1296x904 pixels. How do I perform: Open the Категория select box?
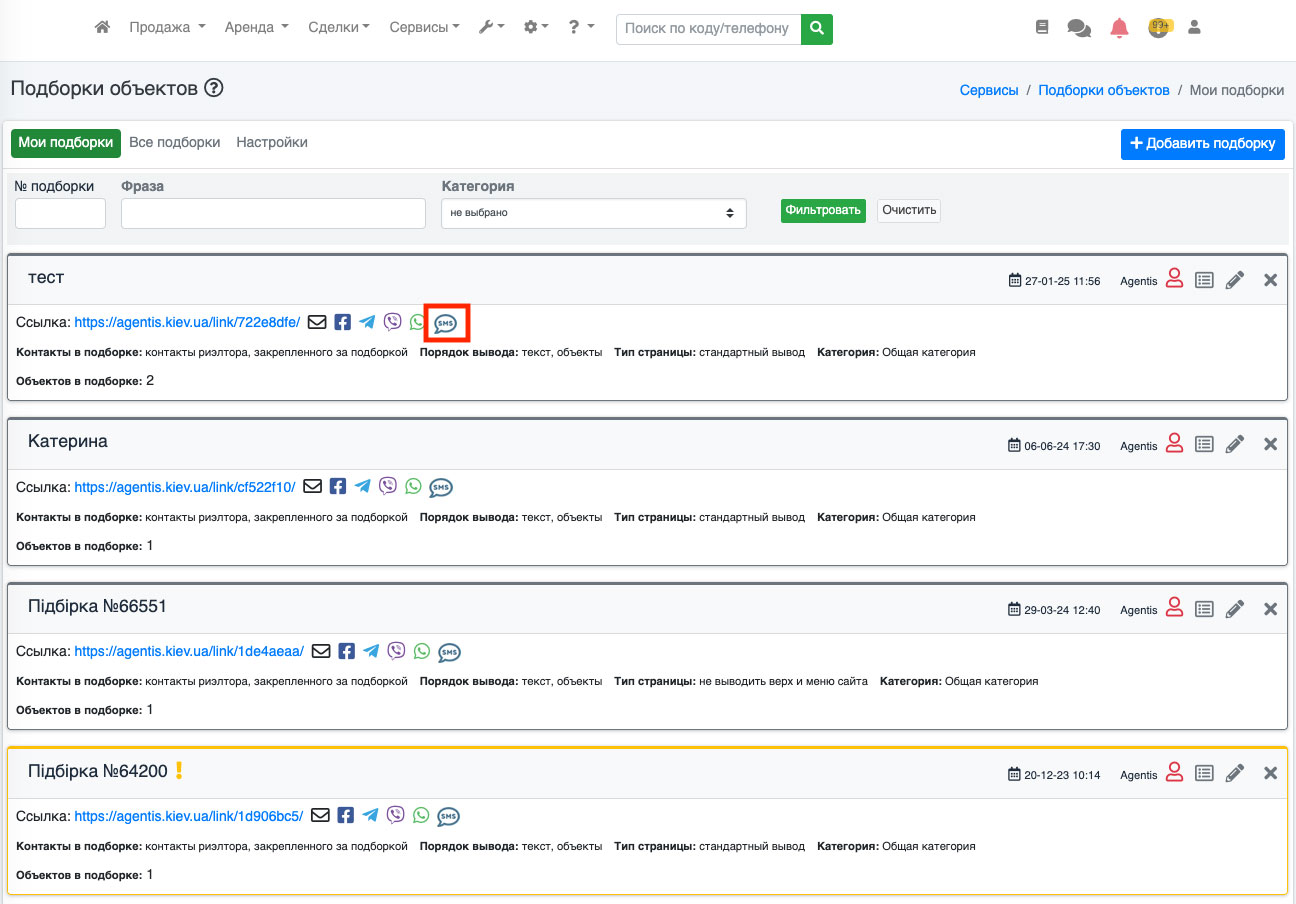click(593, 213)
